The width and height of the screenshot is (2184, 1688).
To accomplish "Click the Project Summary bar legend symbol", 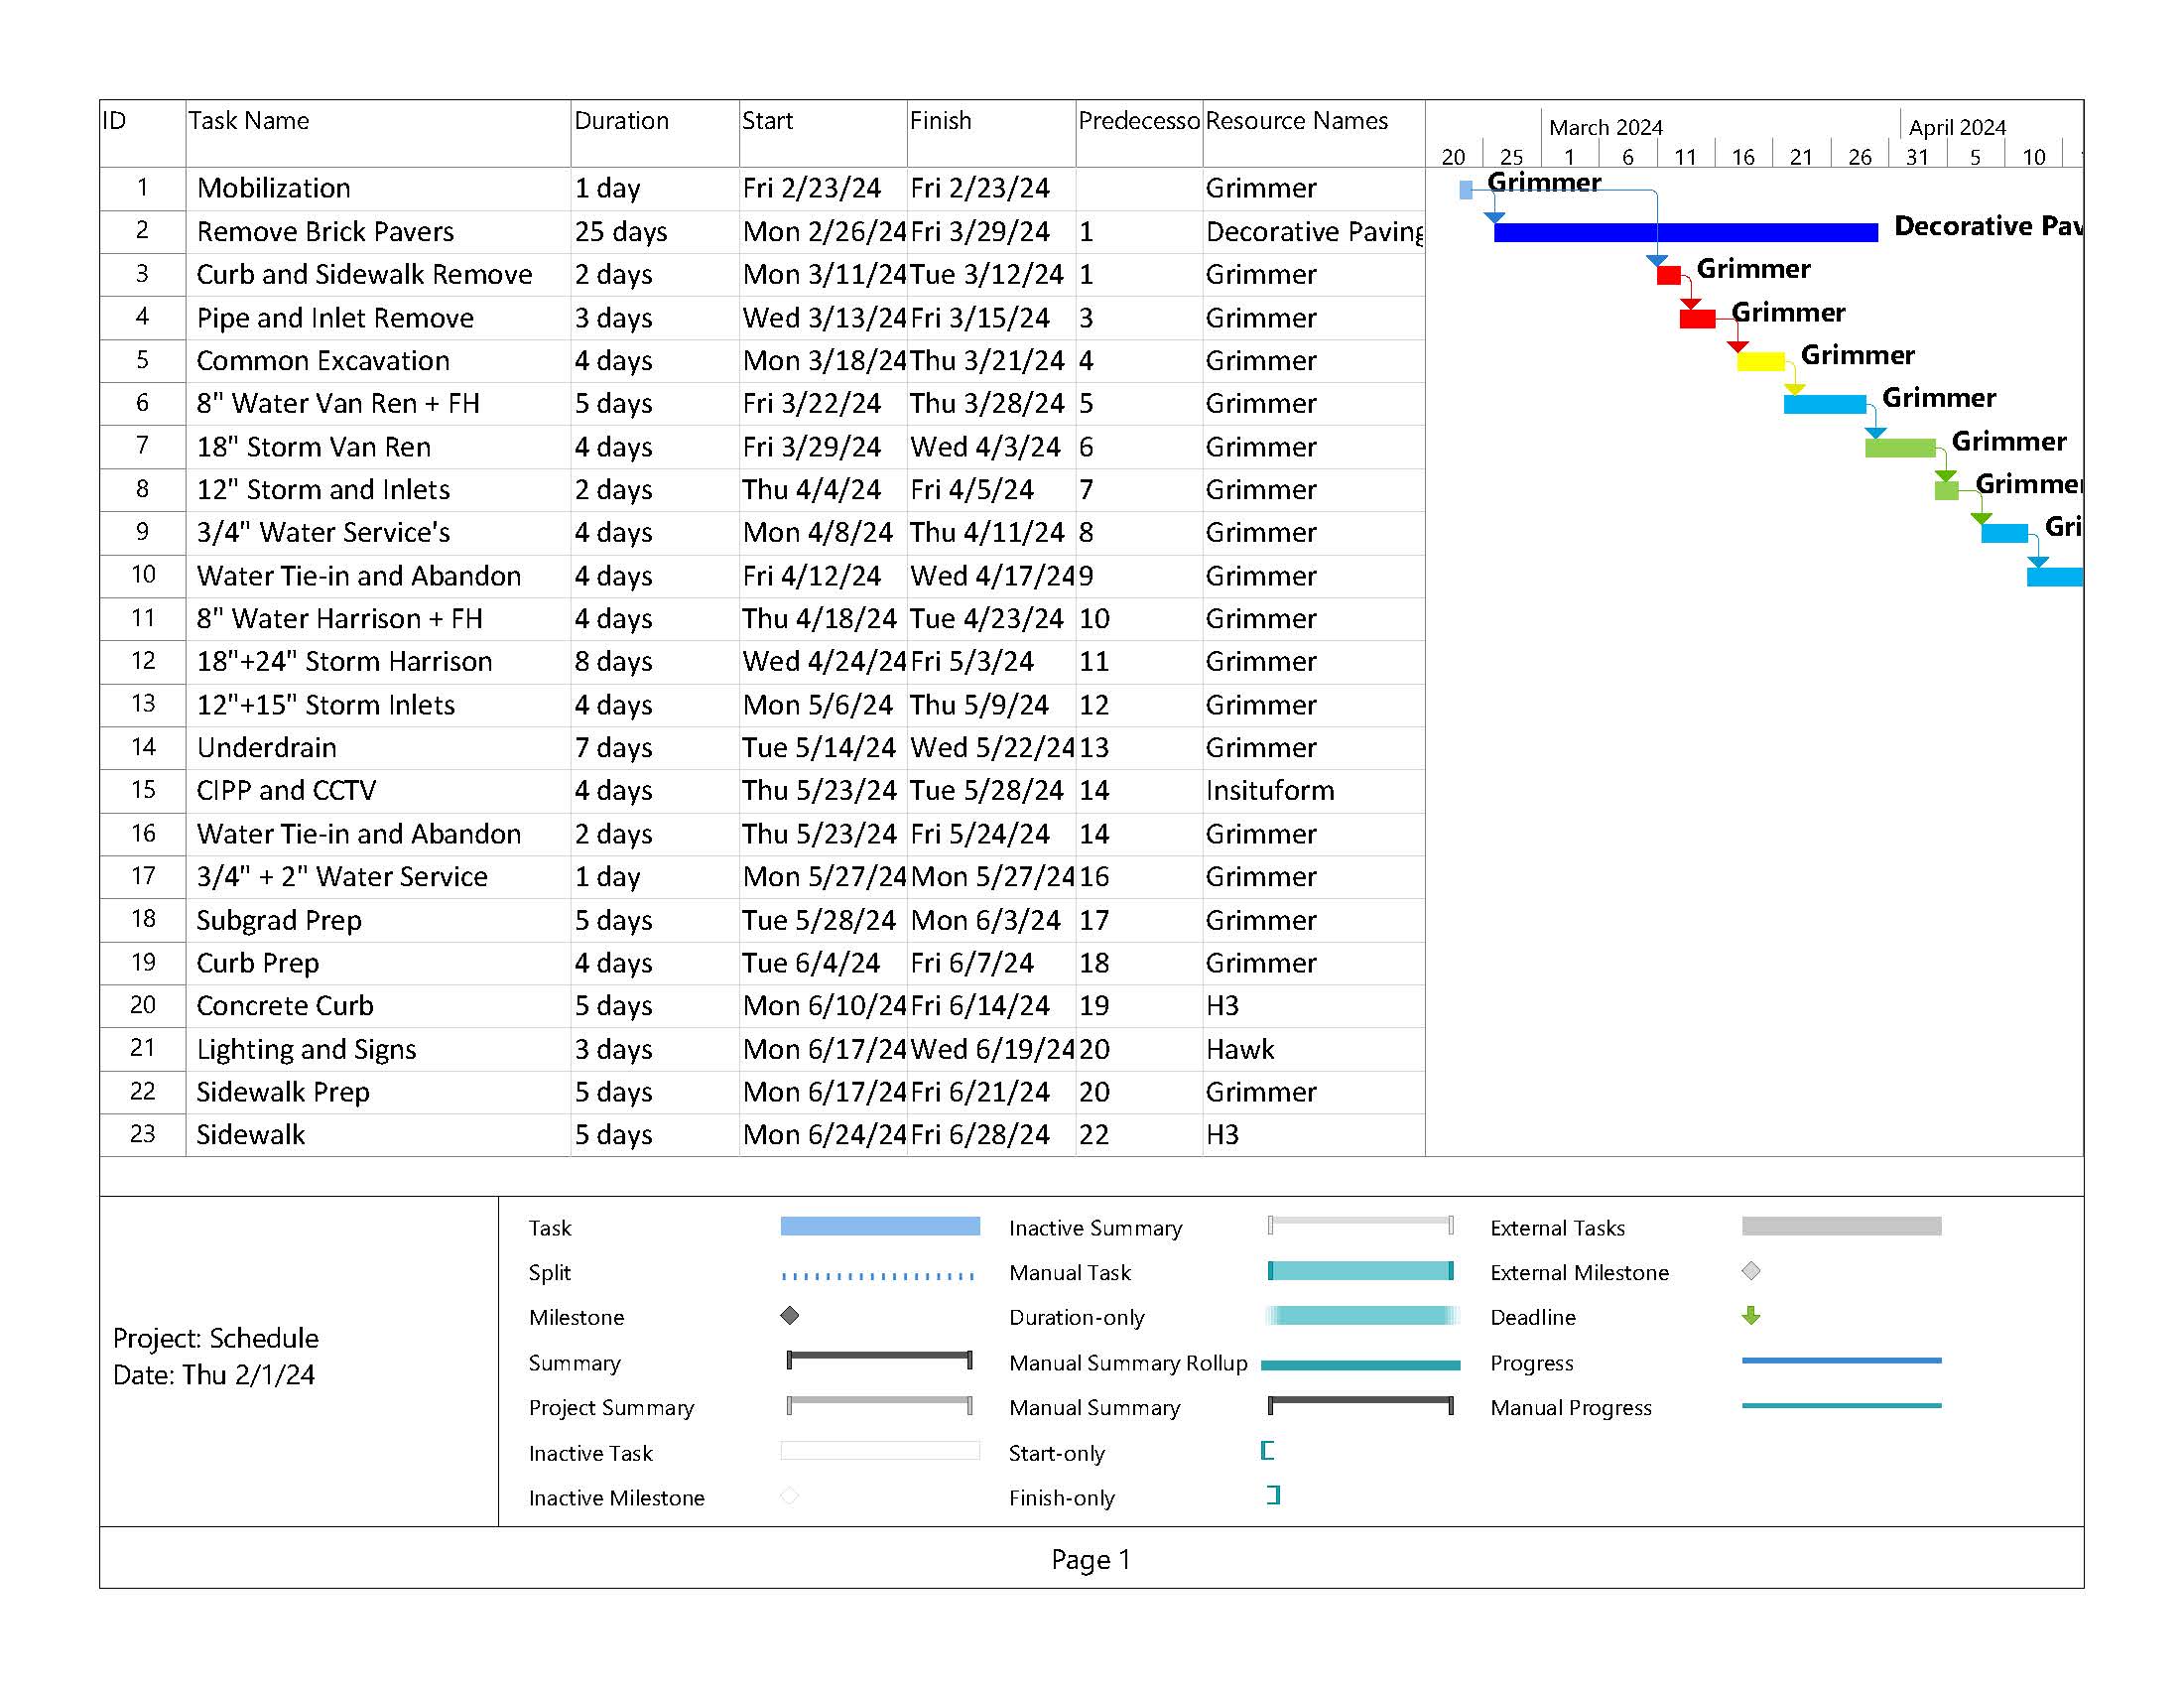I will pyautogui.click(x=879, y=1405).
